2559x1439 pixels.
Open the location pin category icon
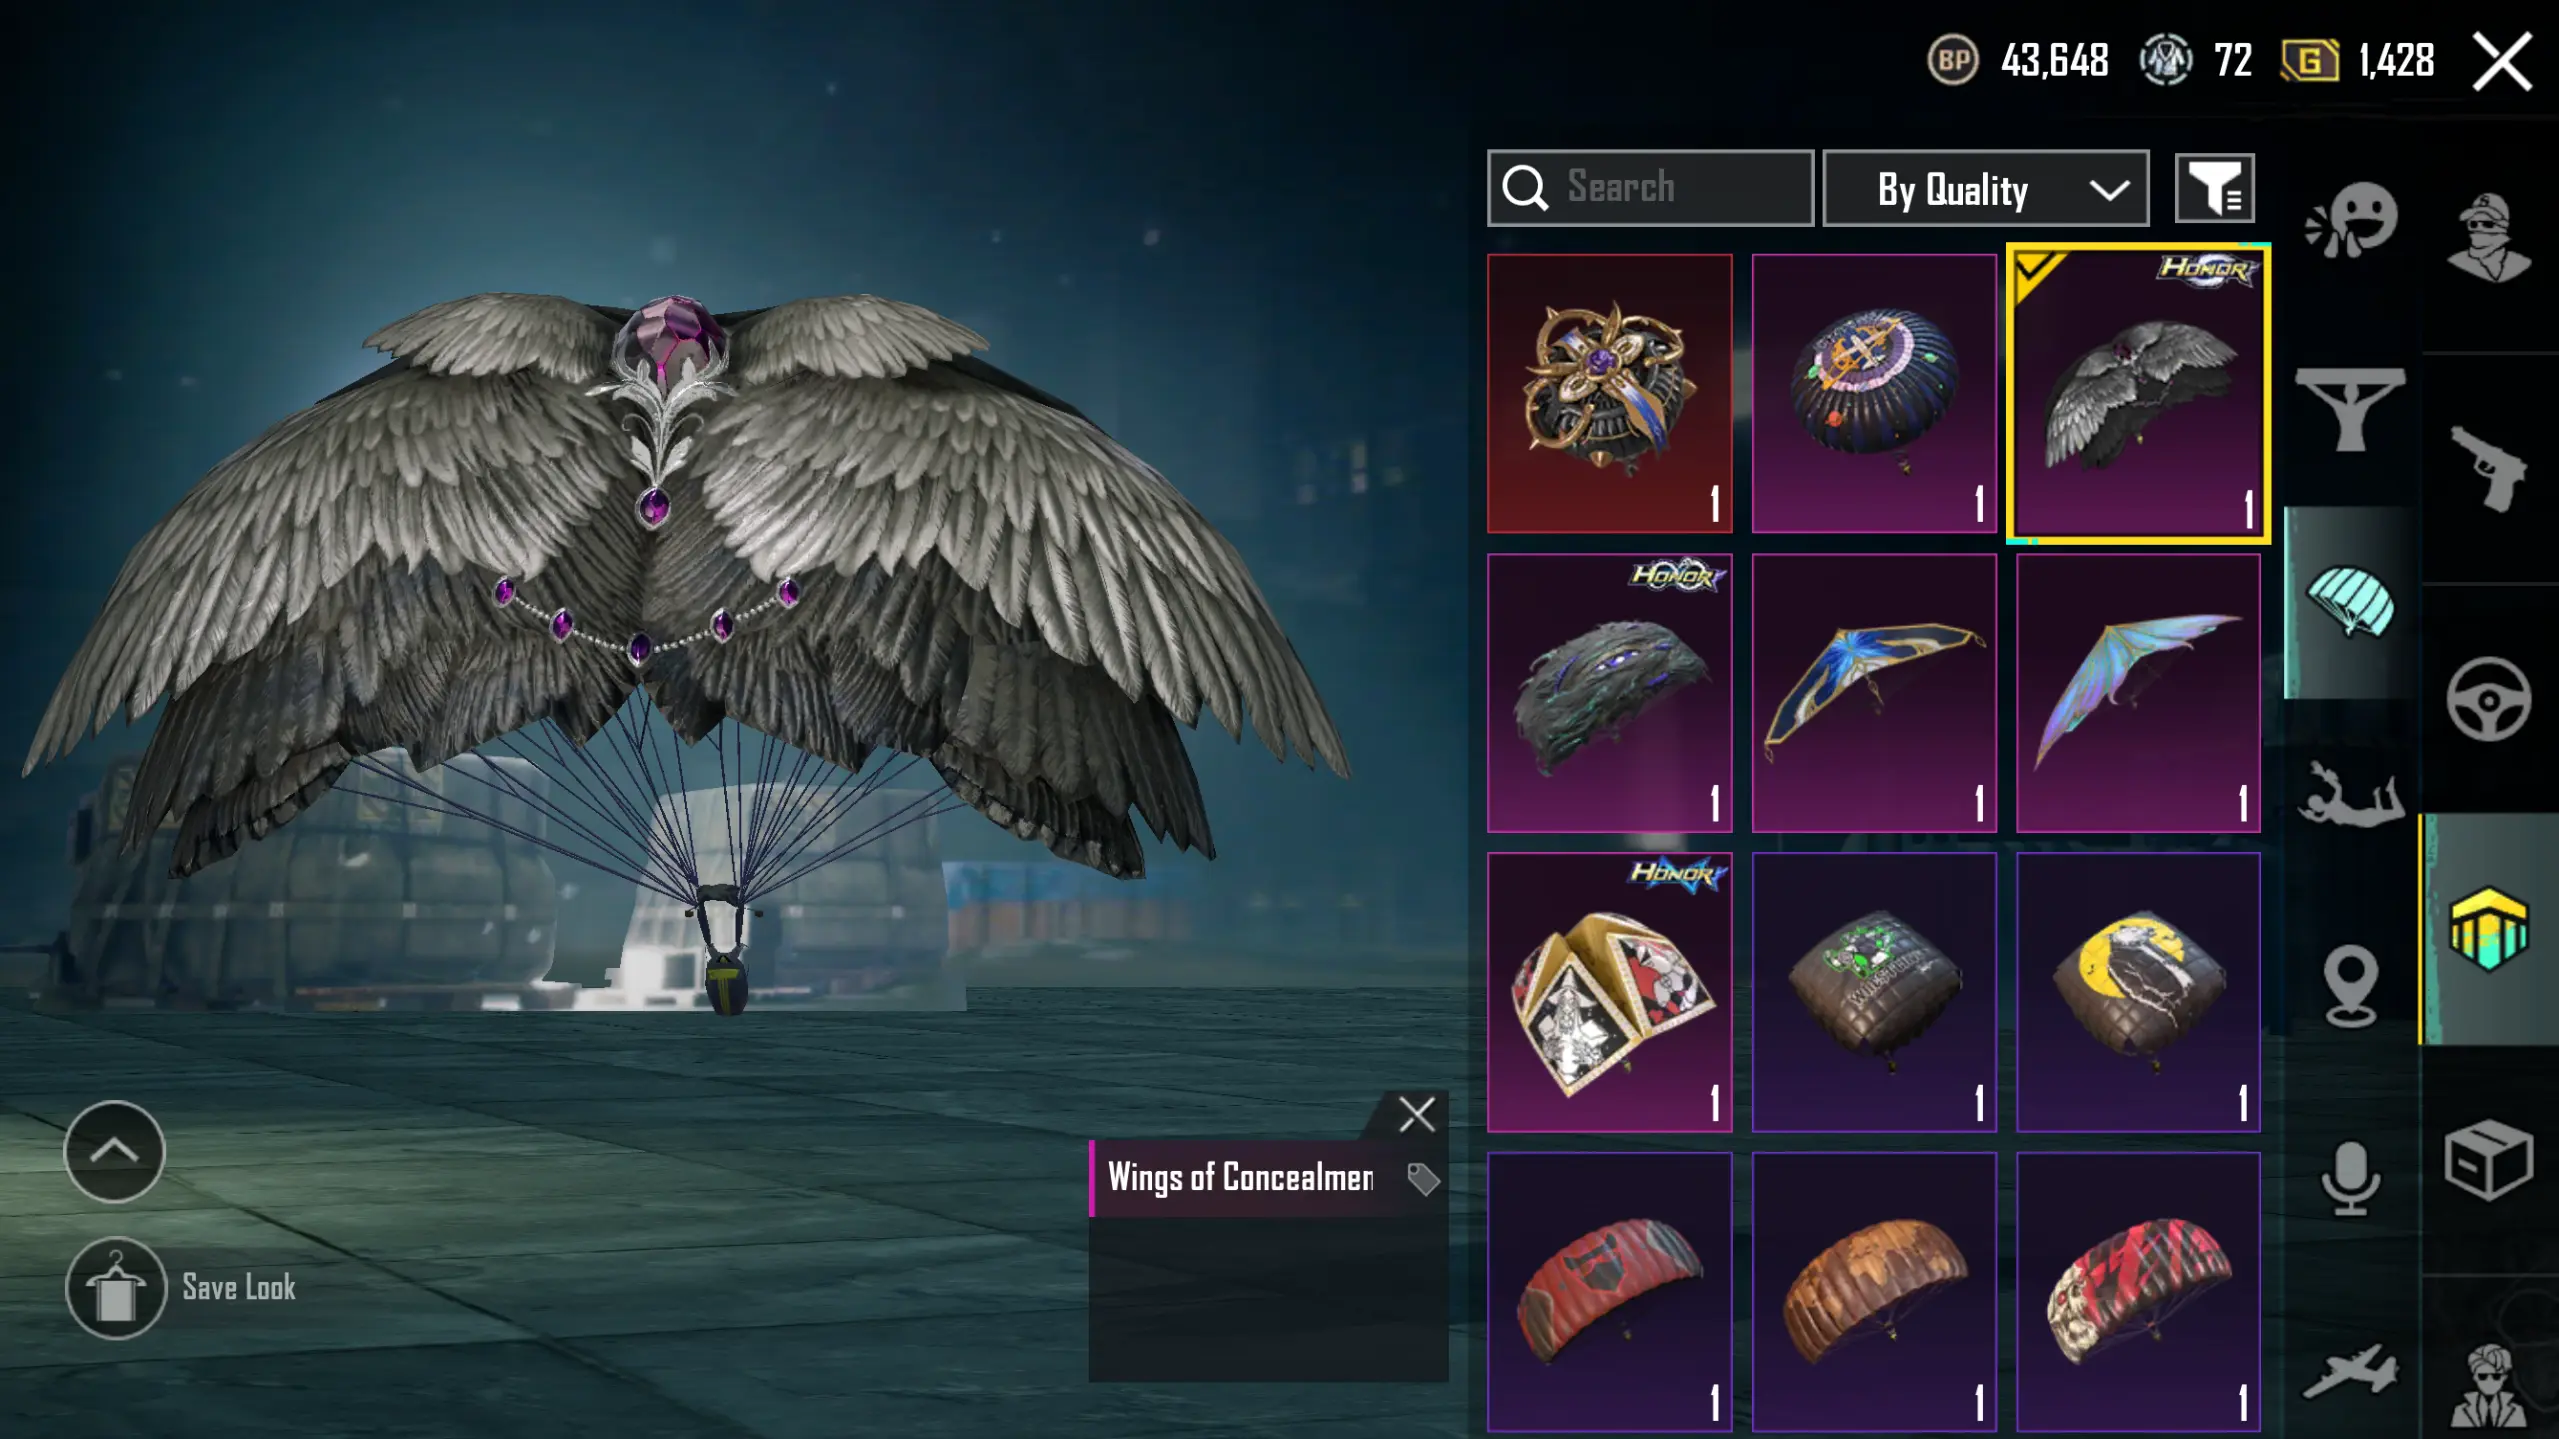[x=2351, y=986]
